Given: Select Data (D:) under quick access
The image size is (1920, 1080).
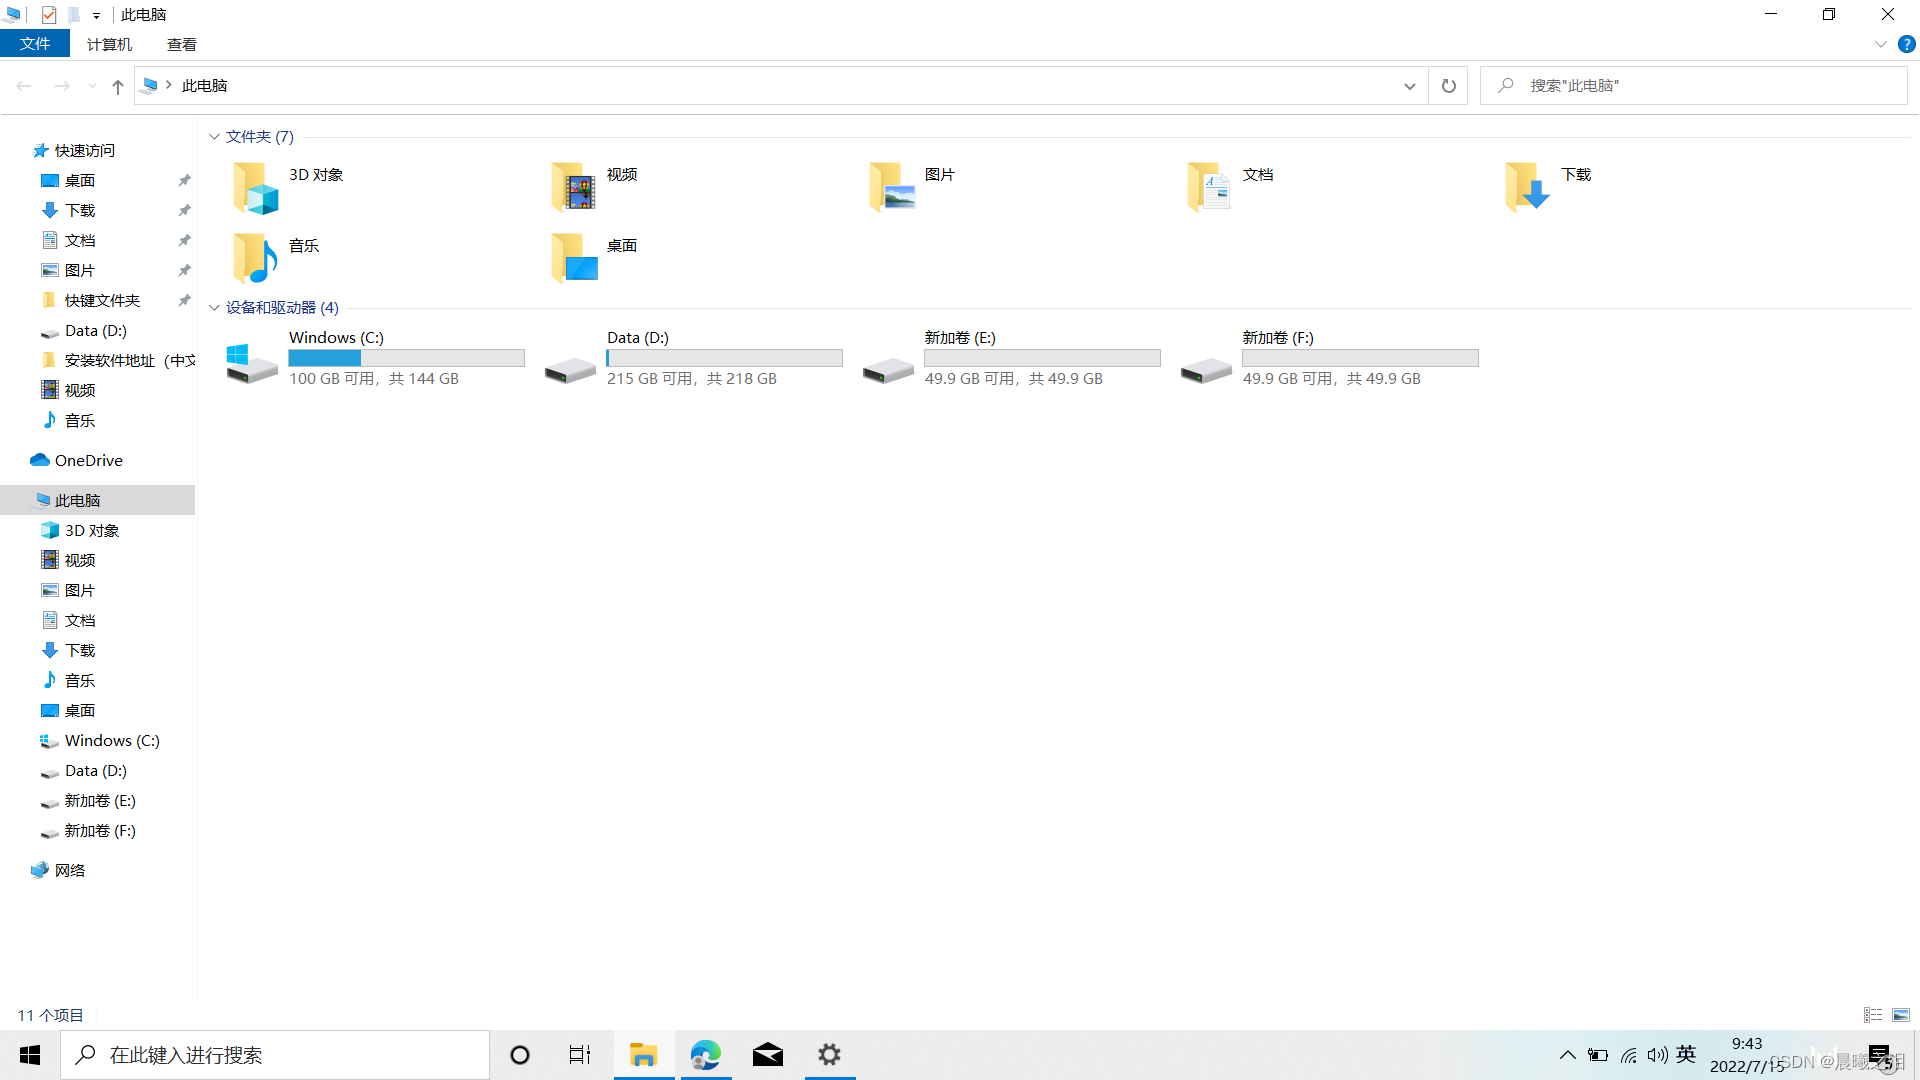Looking at the screenshot, I should tap(96, 331).
